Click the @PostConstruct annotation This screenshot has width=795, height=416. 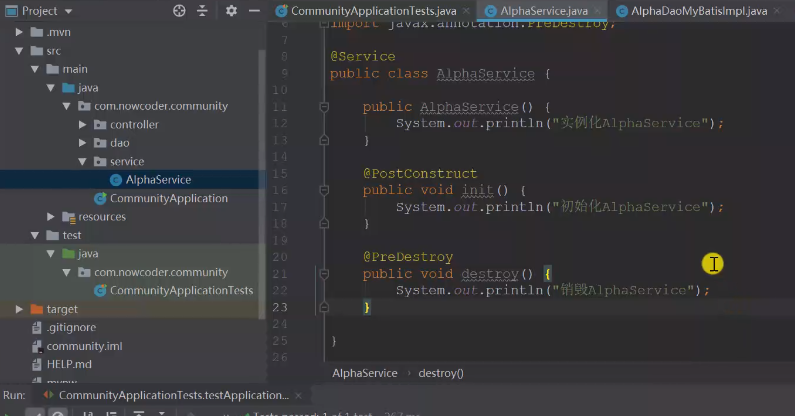pyautogui.click(x=420, y=174)
